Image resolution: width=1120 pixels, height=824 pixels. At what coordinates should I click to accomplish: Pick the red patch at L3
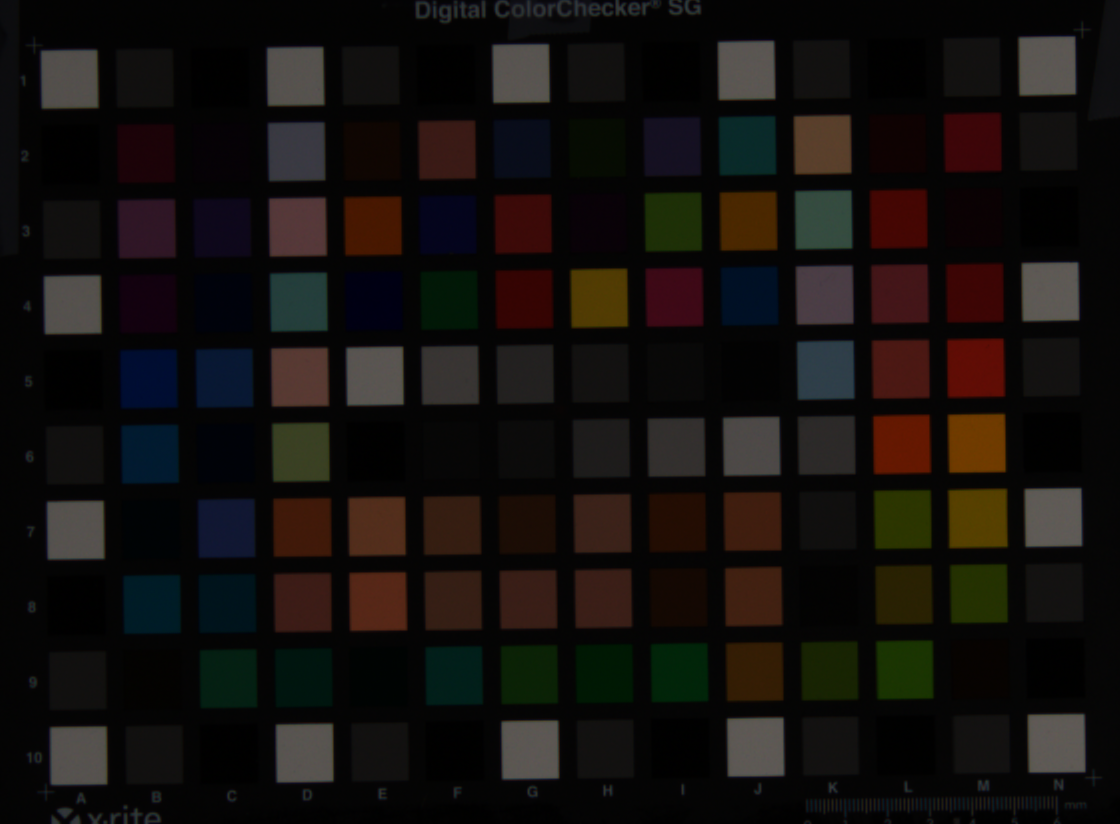899,218
